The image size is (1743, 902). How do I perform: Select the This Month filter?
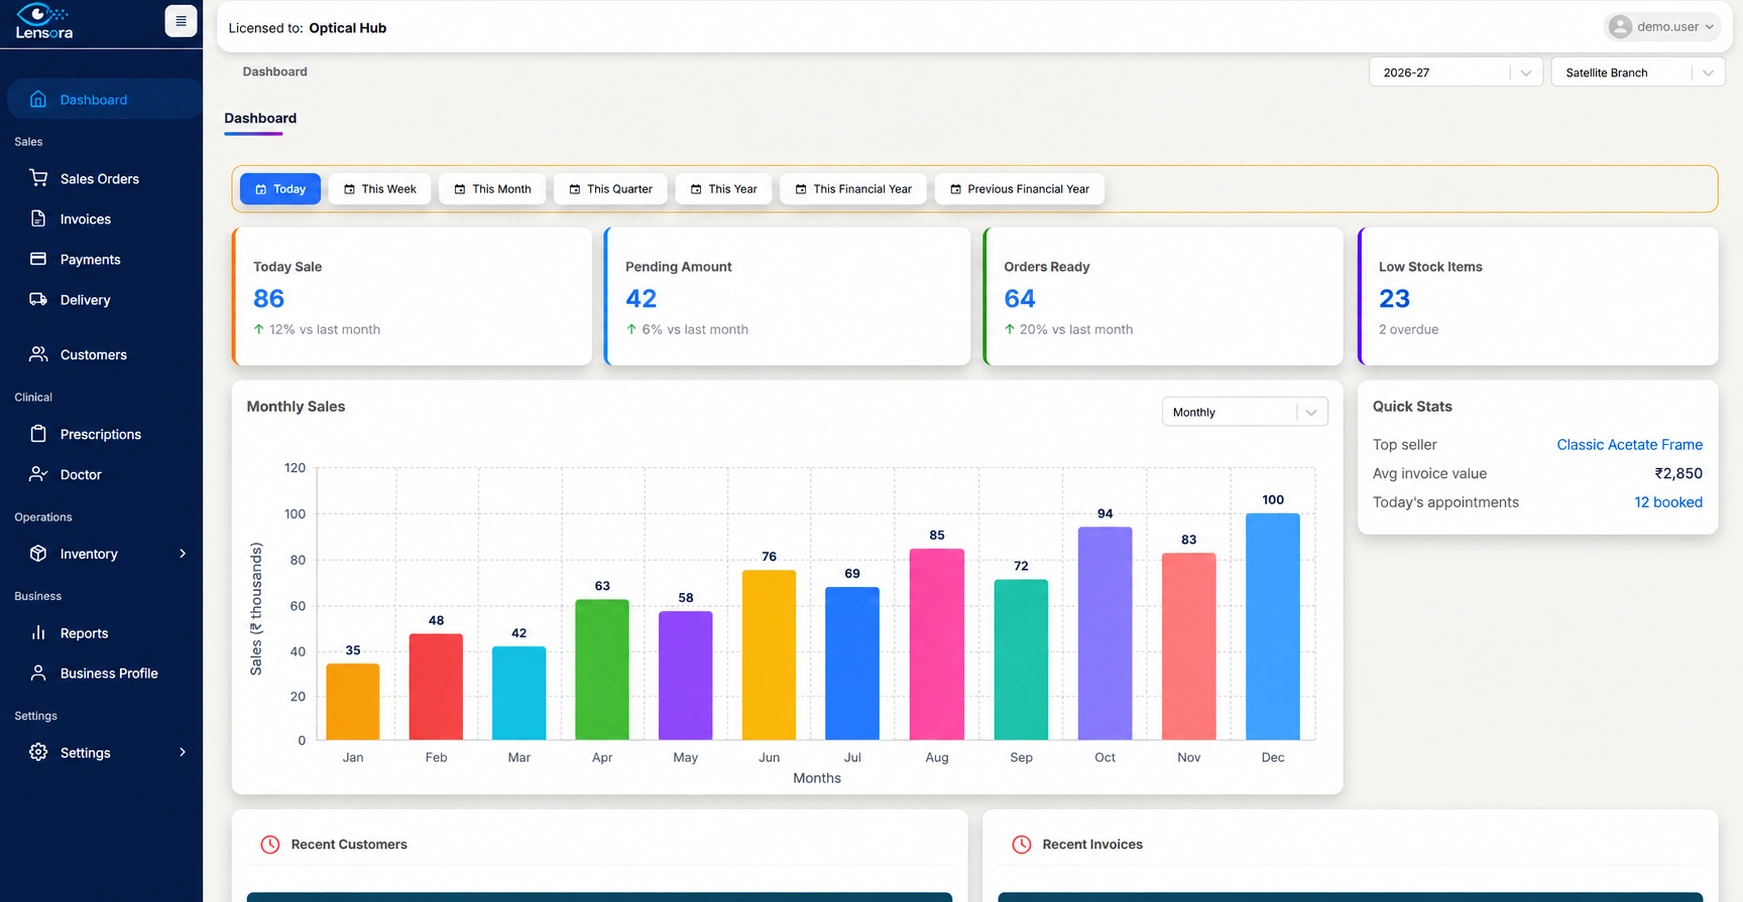pyautogui.click(x=492, y=189)
